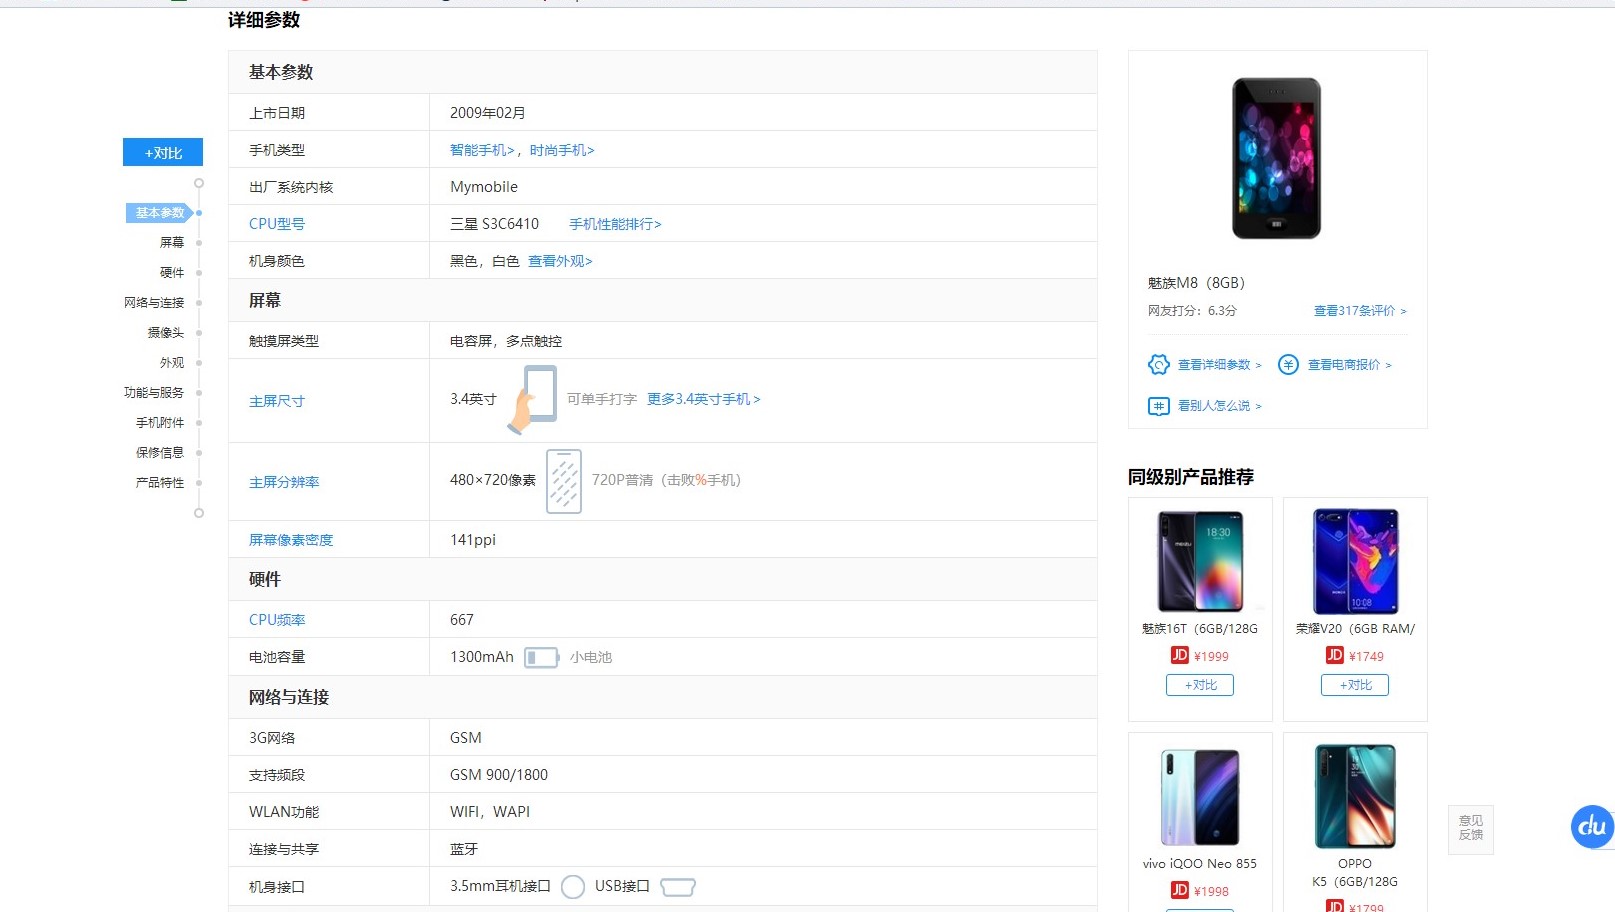The width and height of the screenshot is (1615, 912).
Task: Click the 主屏尺寸 parameter label link
Action: pos(277,401)
